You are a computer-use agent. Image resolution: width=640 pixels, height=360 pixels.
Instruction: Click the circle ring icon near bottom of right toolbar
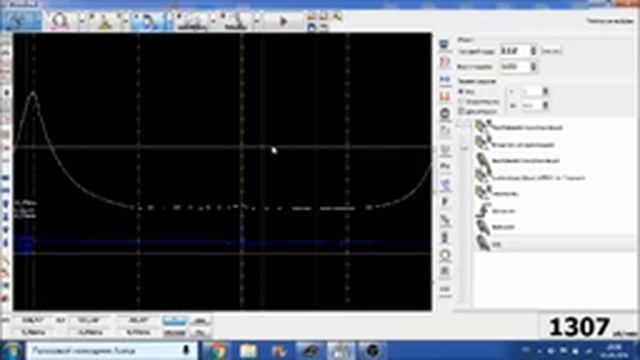[x=445, y=256]
